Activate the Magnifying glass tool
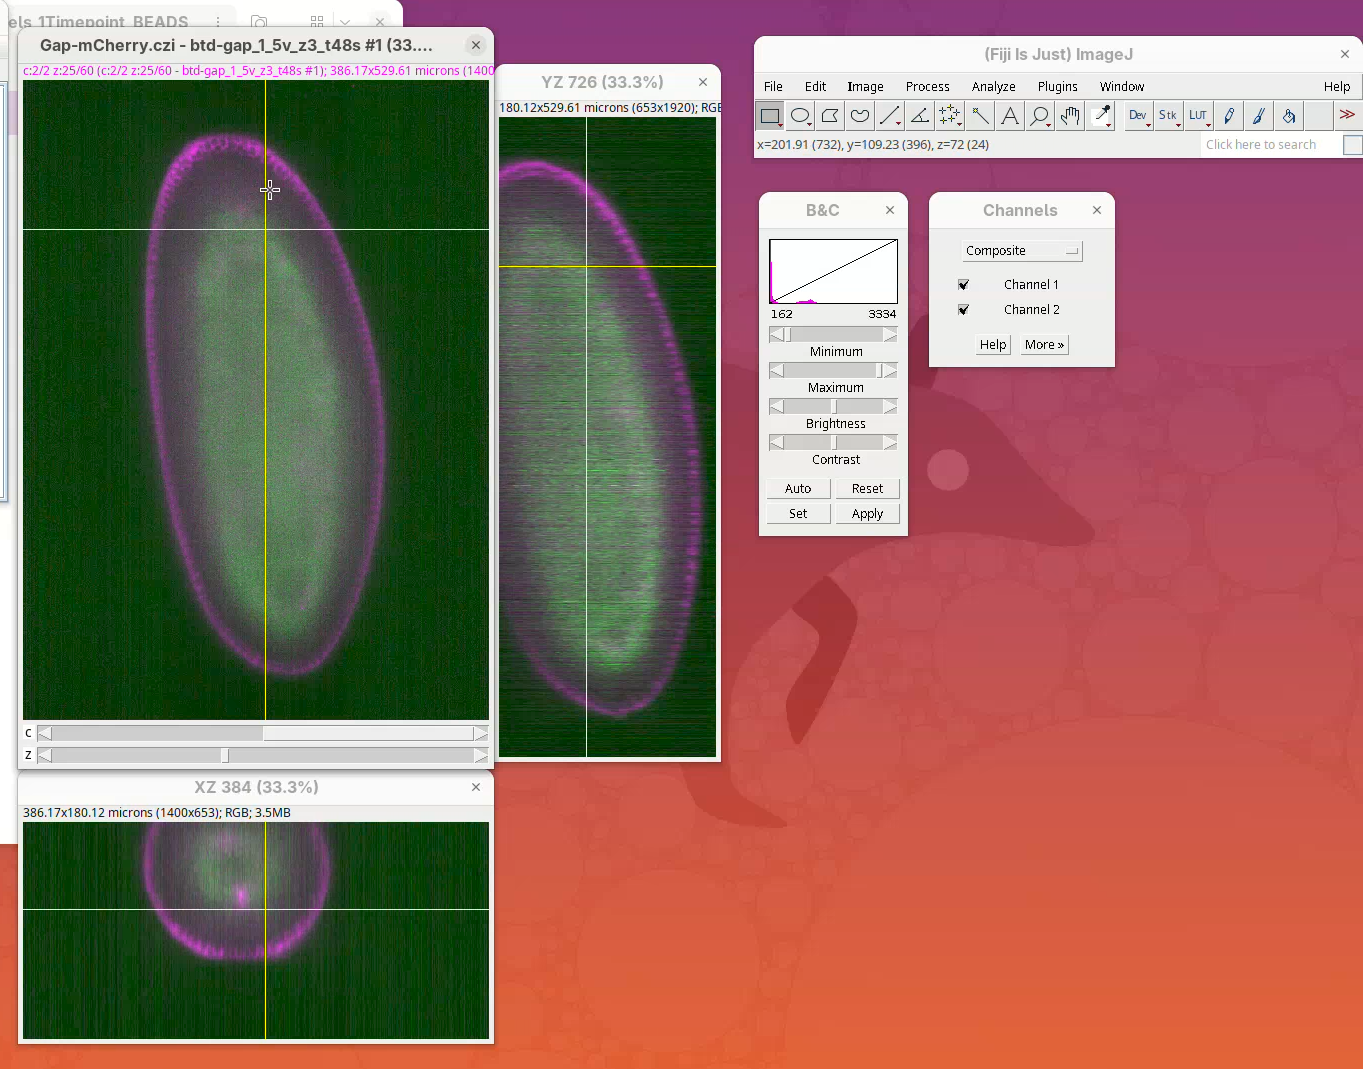Viewport: 1363px width, 1069px height. 1040,116
